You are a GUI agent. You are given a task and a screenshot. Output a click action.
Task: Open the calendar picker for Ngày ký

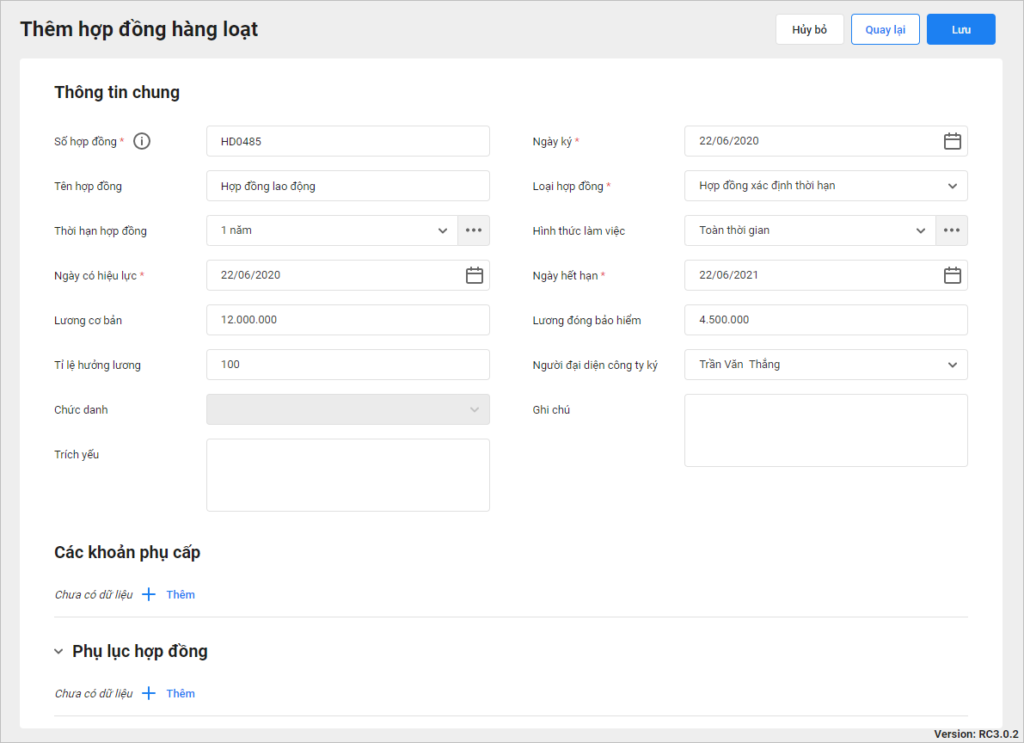[952, 141]
